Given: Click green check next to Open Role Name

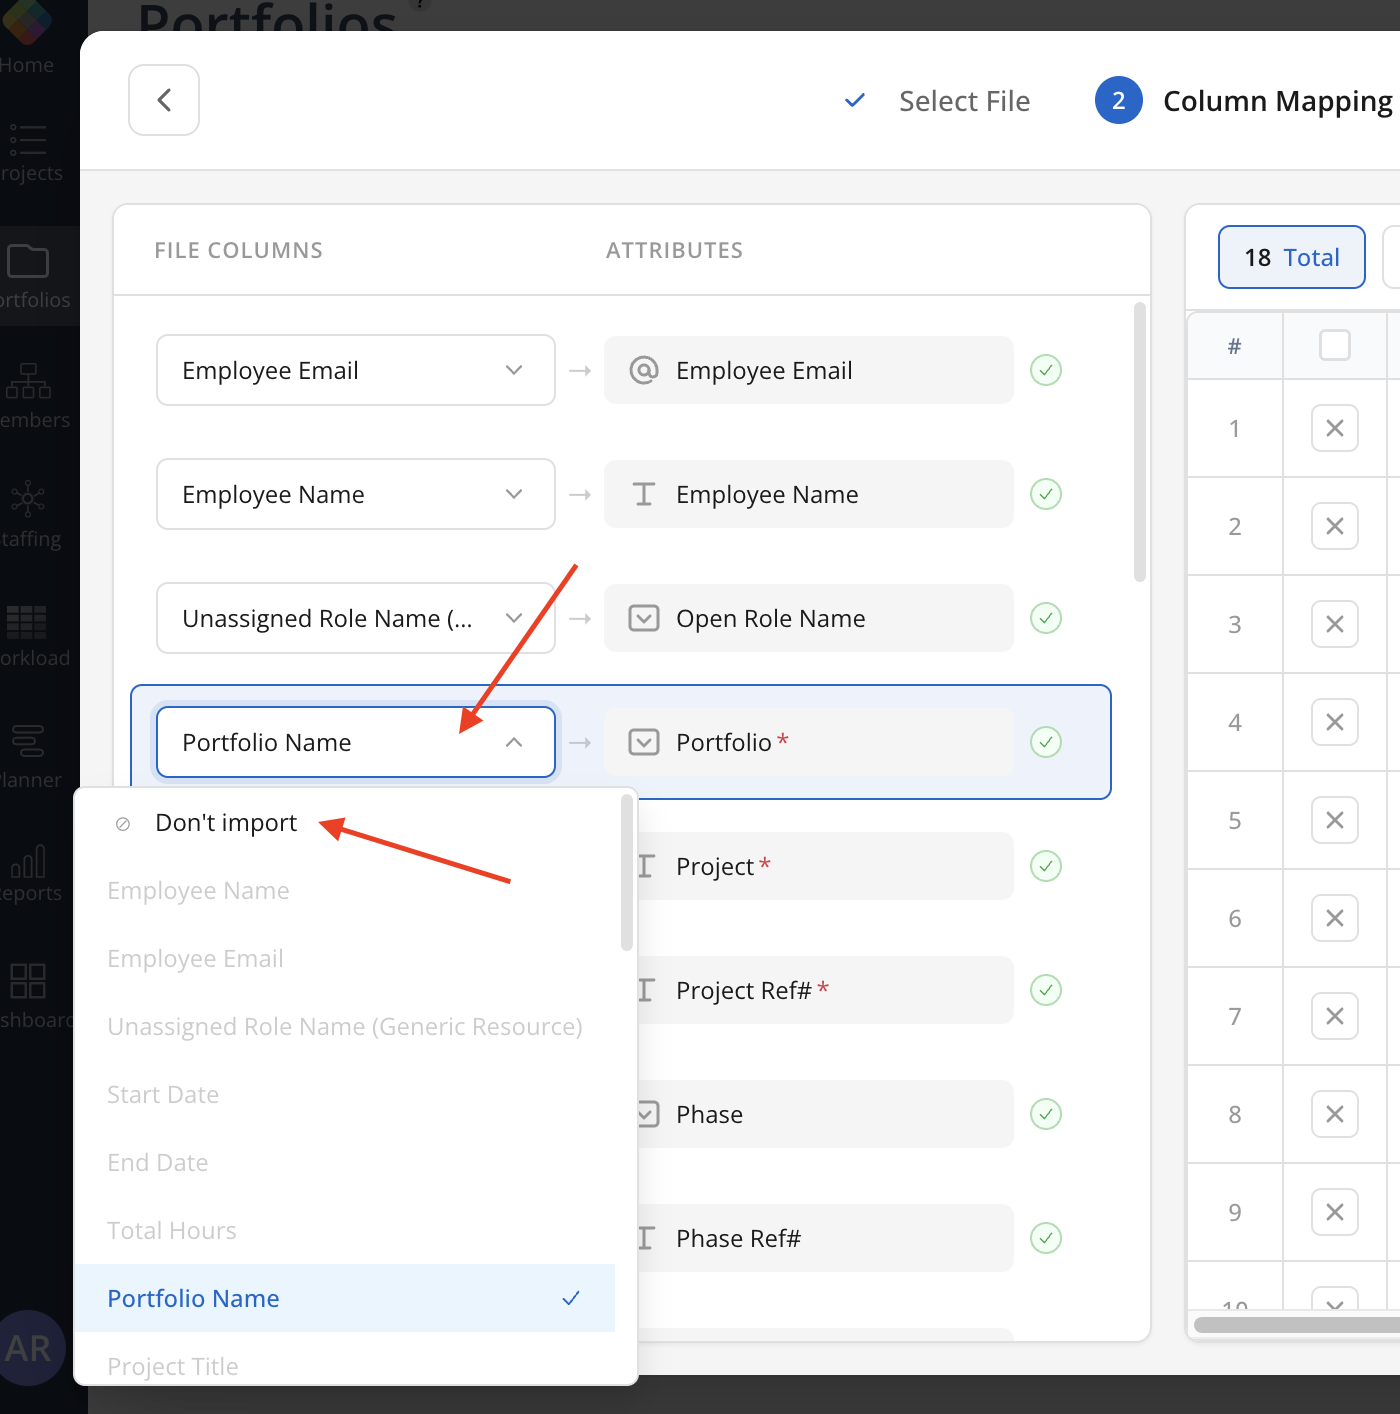Looking at the screenshot, I should 1046,618.
